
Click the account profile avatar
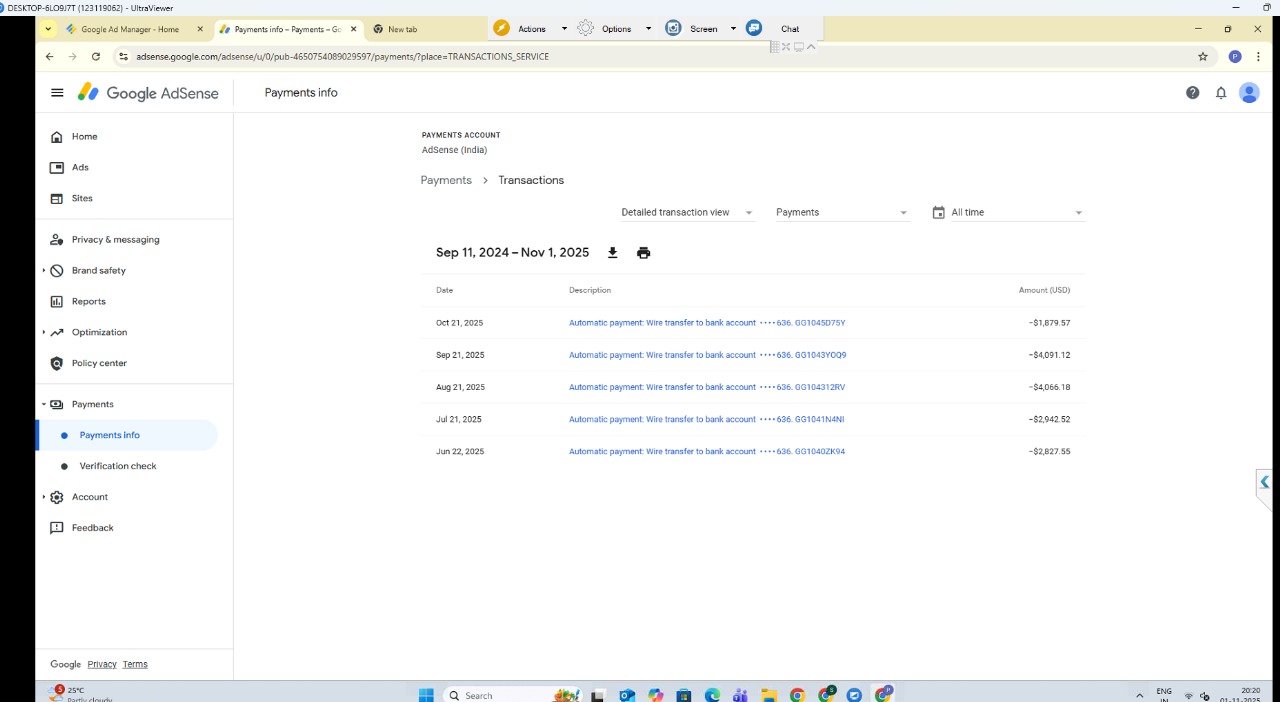[1249, 93]
